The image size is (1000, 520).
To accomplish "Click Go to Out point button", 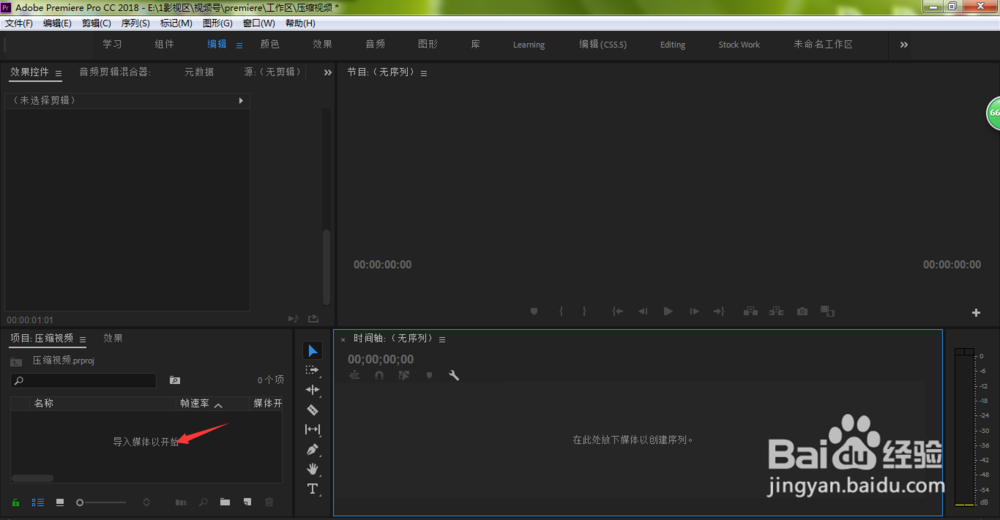I will click(719, 311).
